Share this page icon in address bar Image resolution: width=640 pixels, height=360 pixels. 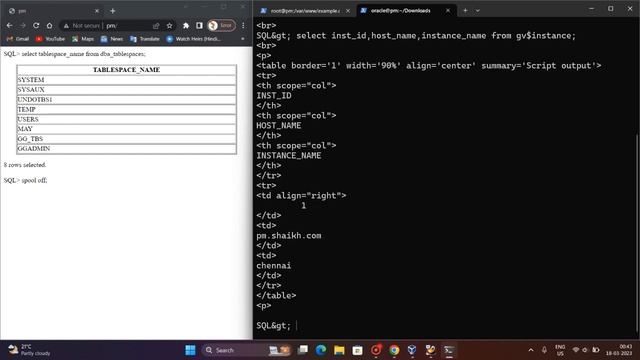156,26
